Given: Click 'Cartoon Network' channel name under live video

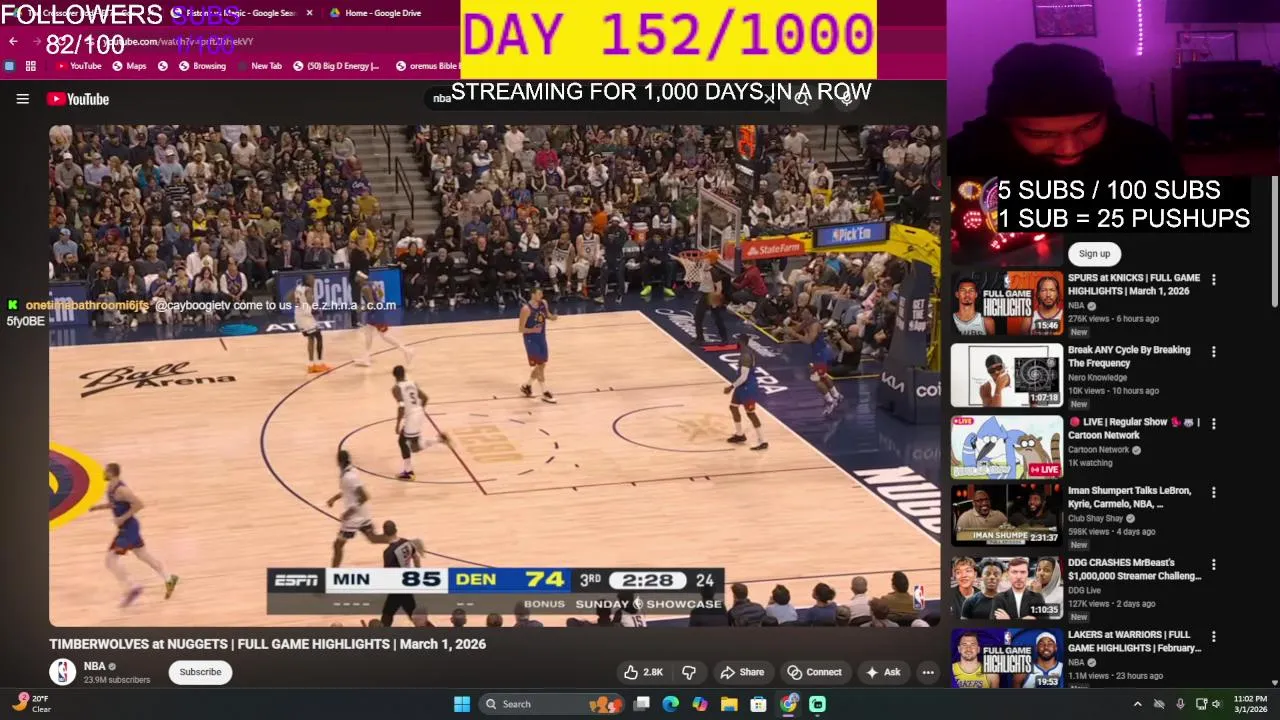Looking at the screenshot, I should tap(1098, 450).
